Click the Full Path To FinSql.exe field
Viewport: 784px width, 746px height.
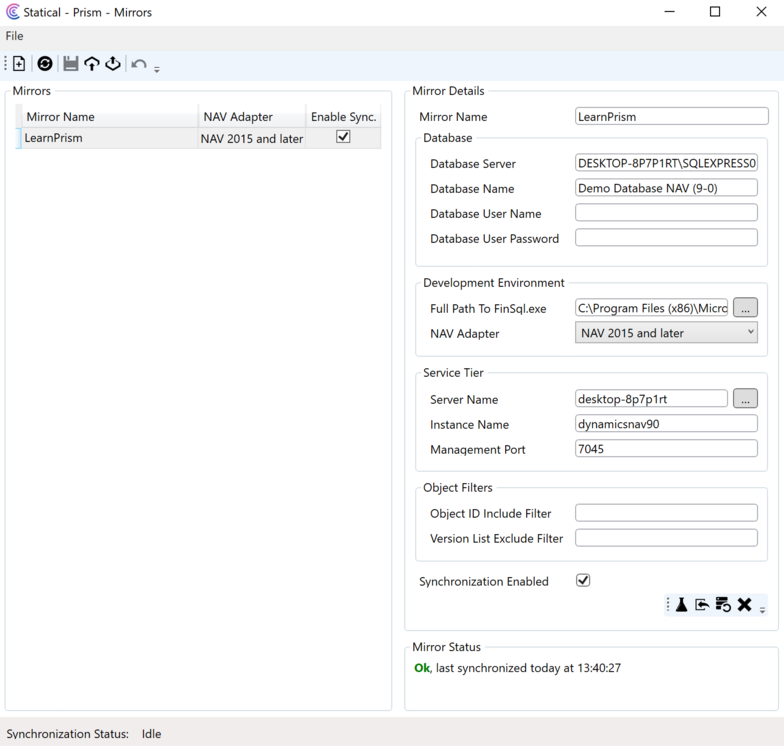click(x=652, y=308)
